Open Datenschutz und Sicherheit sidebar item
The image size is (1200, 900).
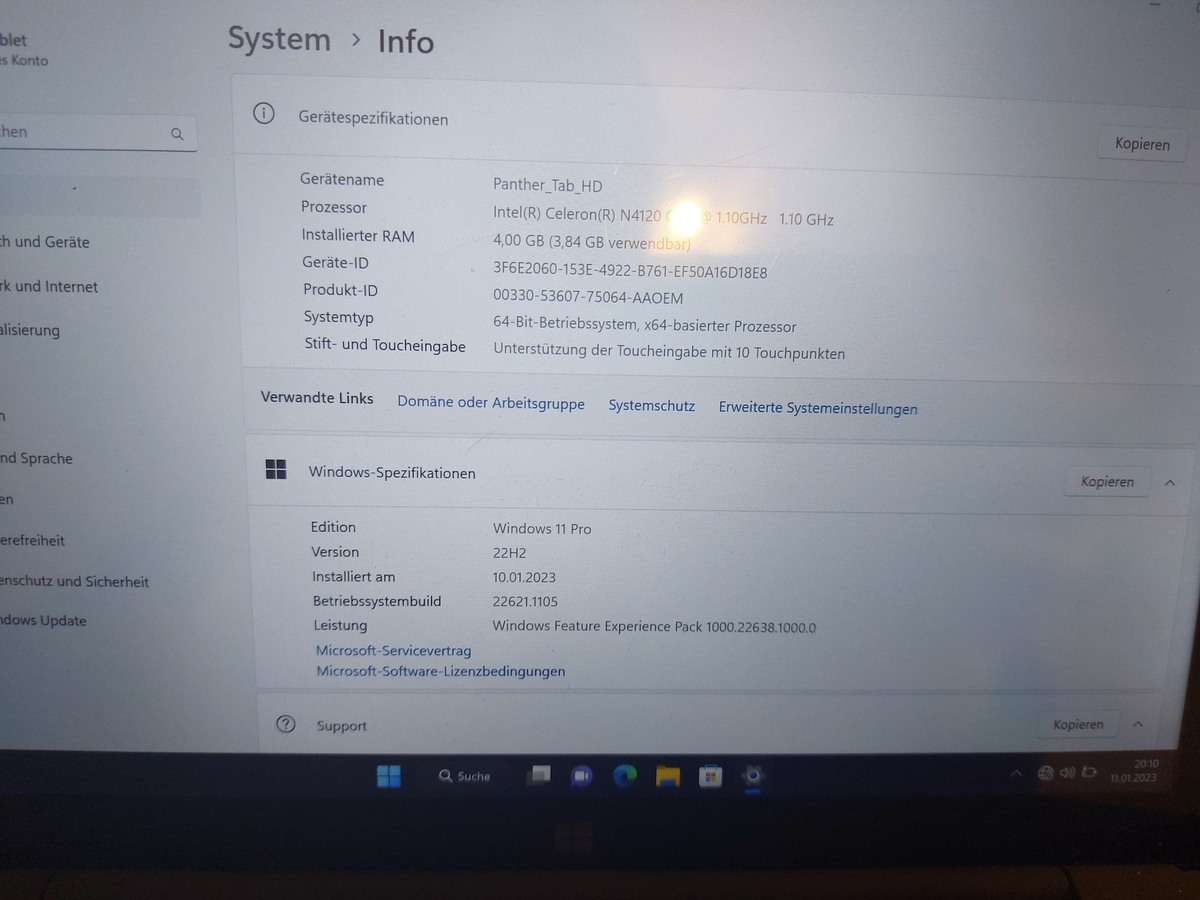(x=74, y=581)
